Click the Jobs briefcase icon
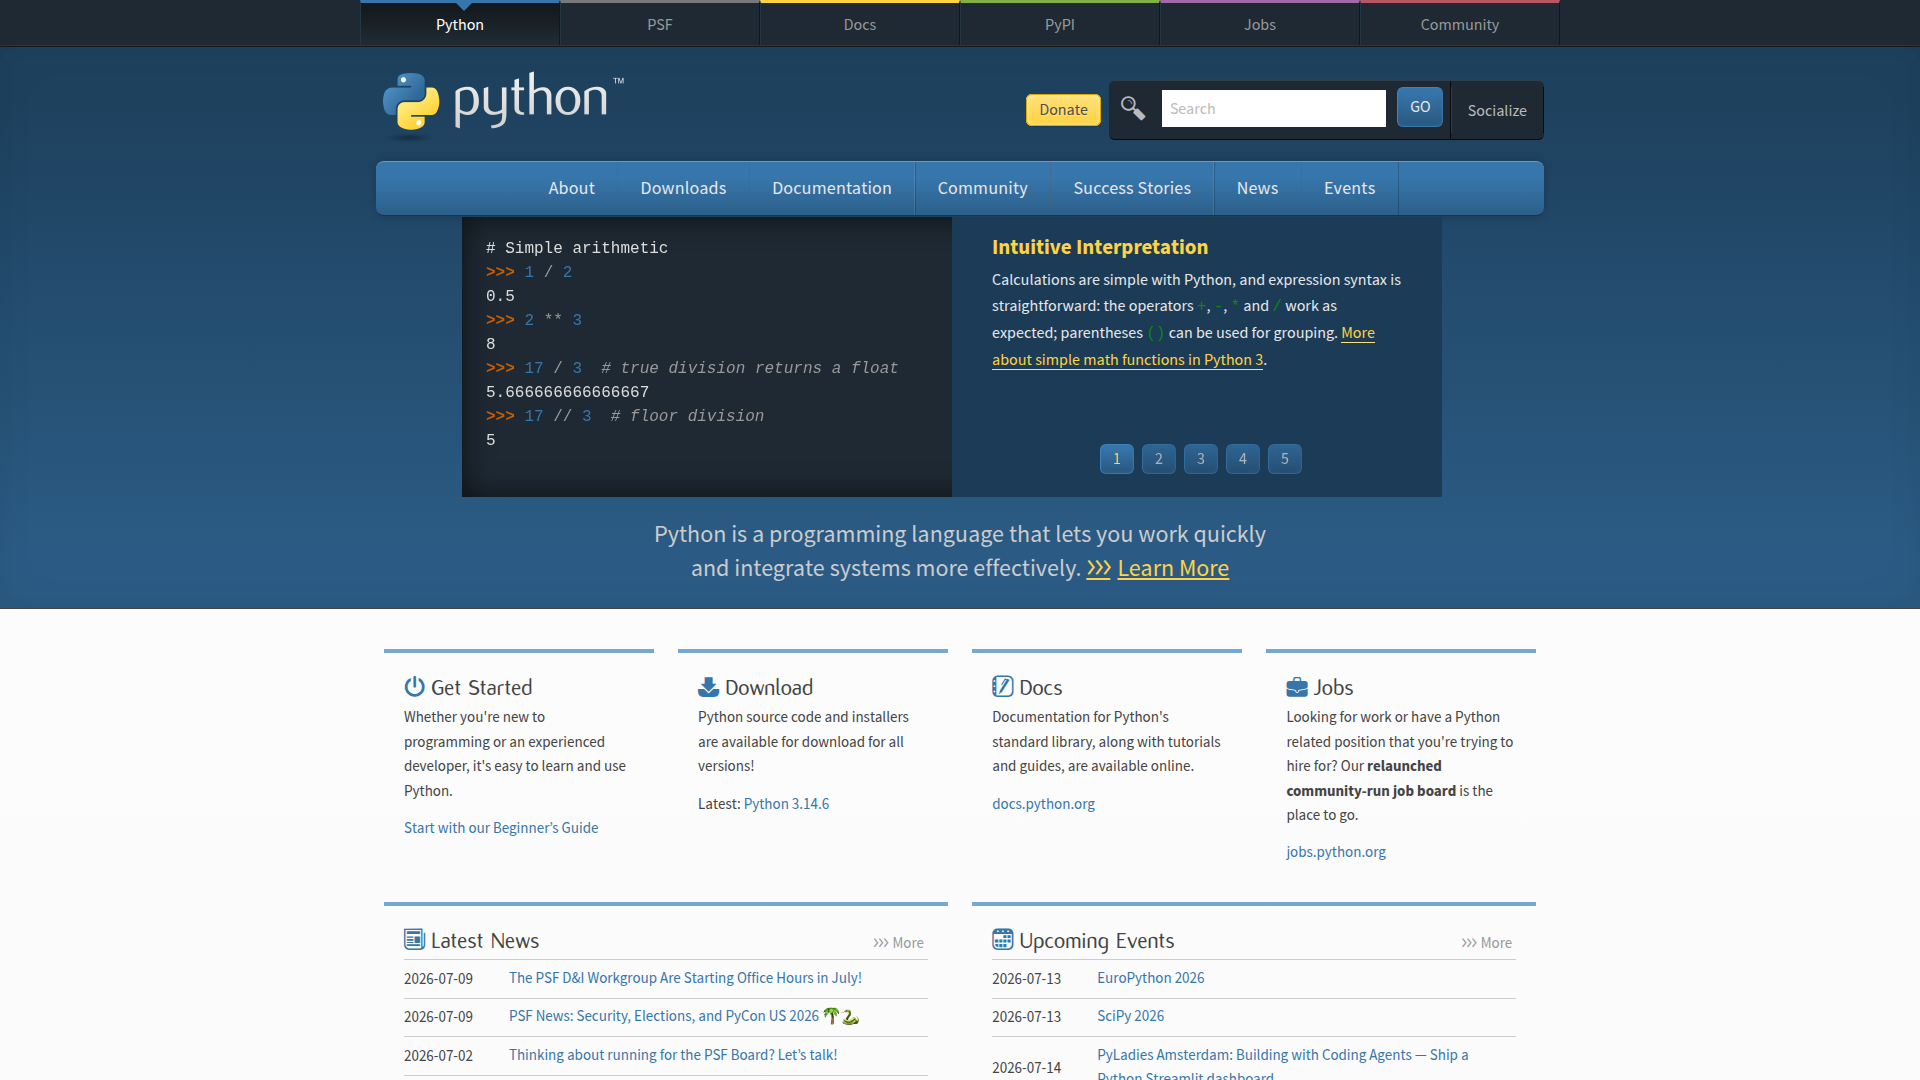This screenshot has width=1920, height=1080. click(1297, 687)
